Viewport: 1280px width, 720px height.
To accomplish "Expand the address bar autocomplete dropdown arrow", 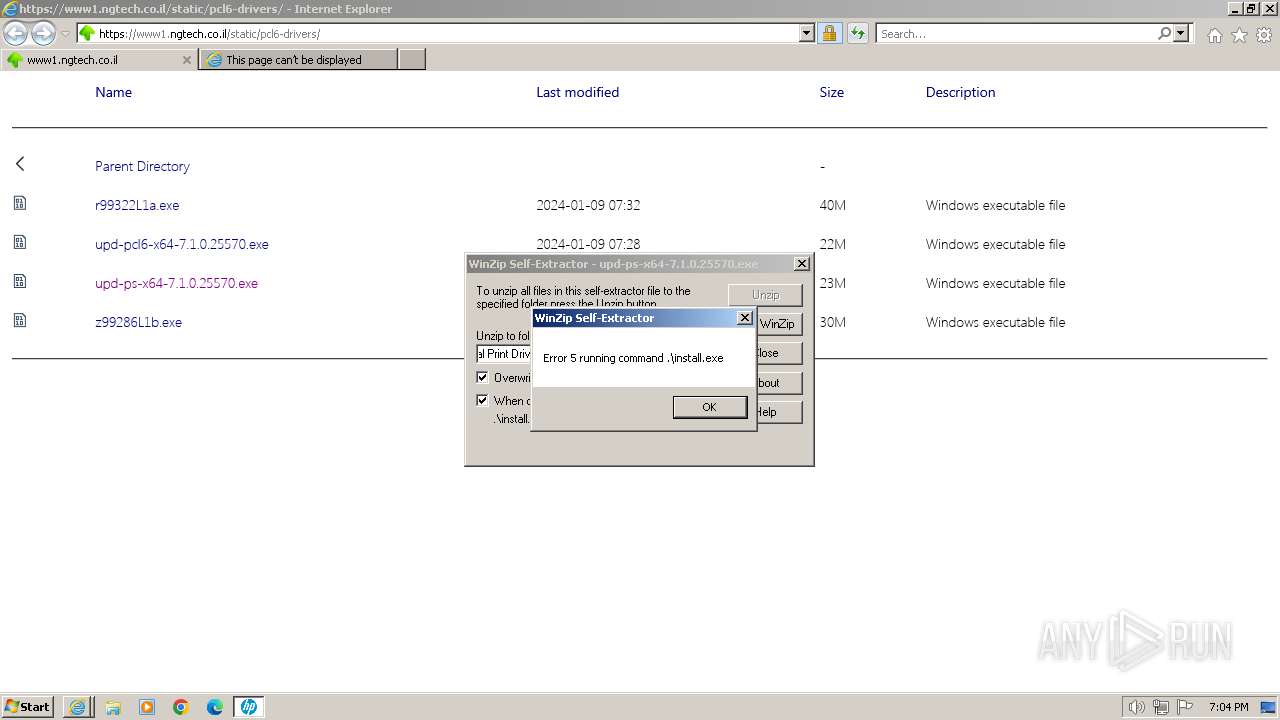I will coord(807,34).
